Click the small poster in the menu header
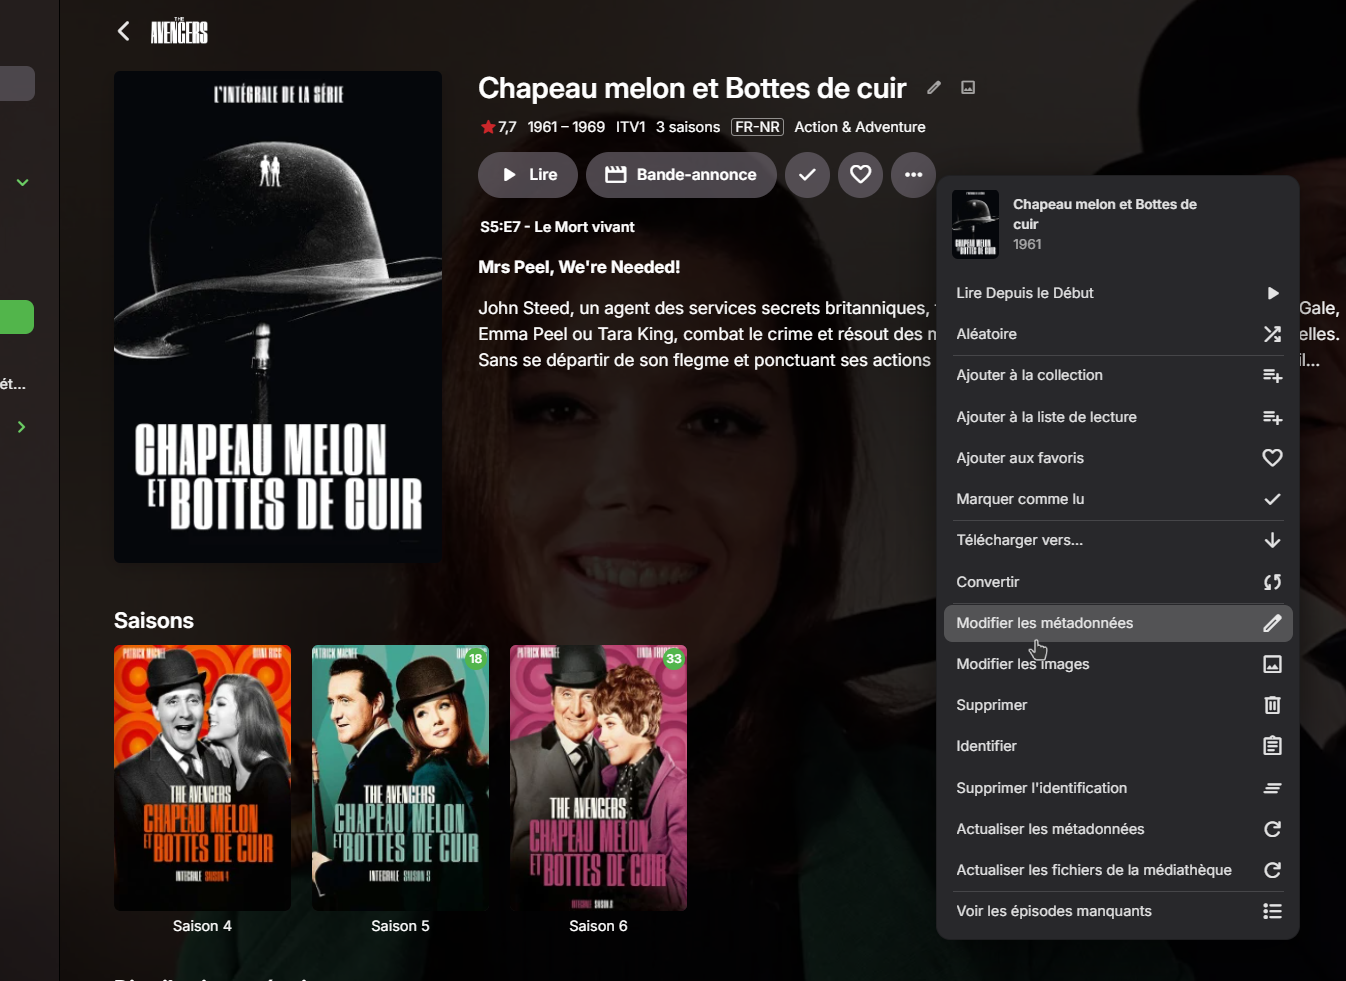Viewport: 1346px width, 981px height. point(975,224)
